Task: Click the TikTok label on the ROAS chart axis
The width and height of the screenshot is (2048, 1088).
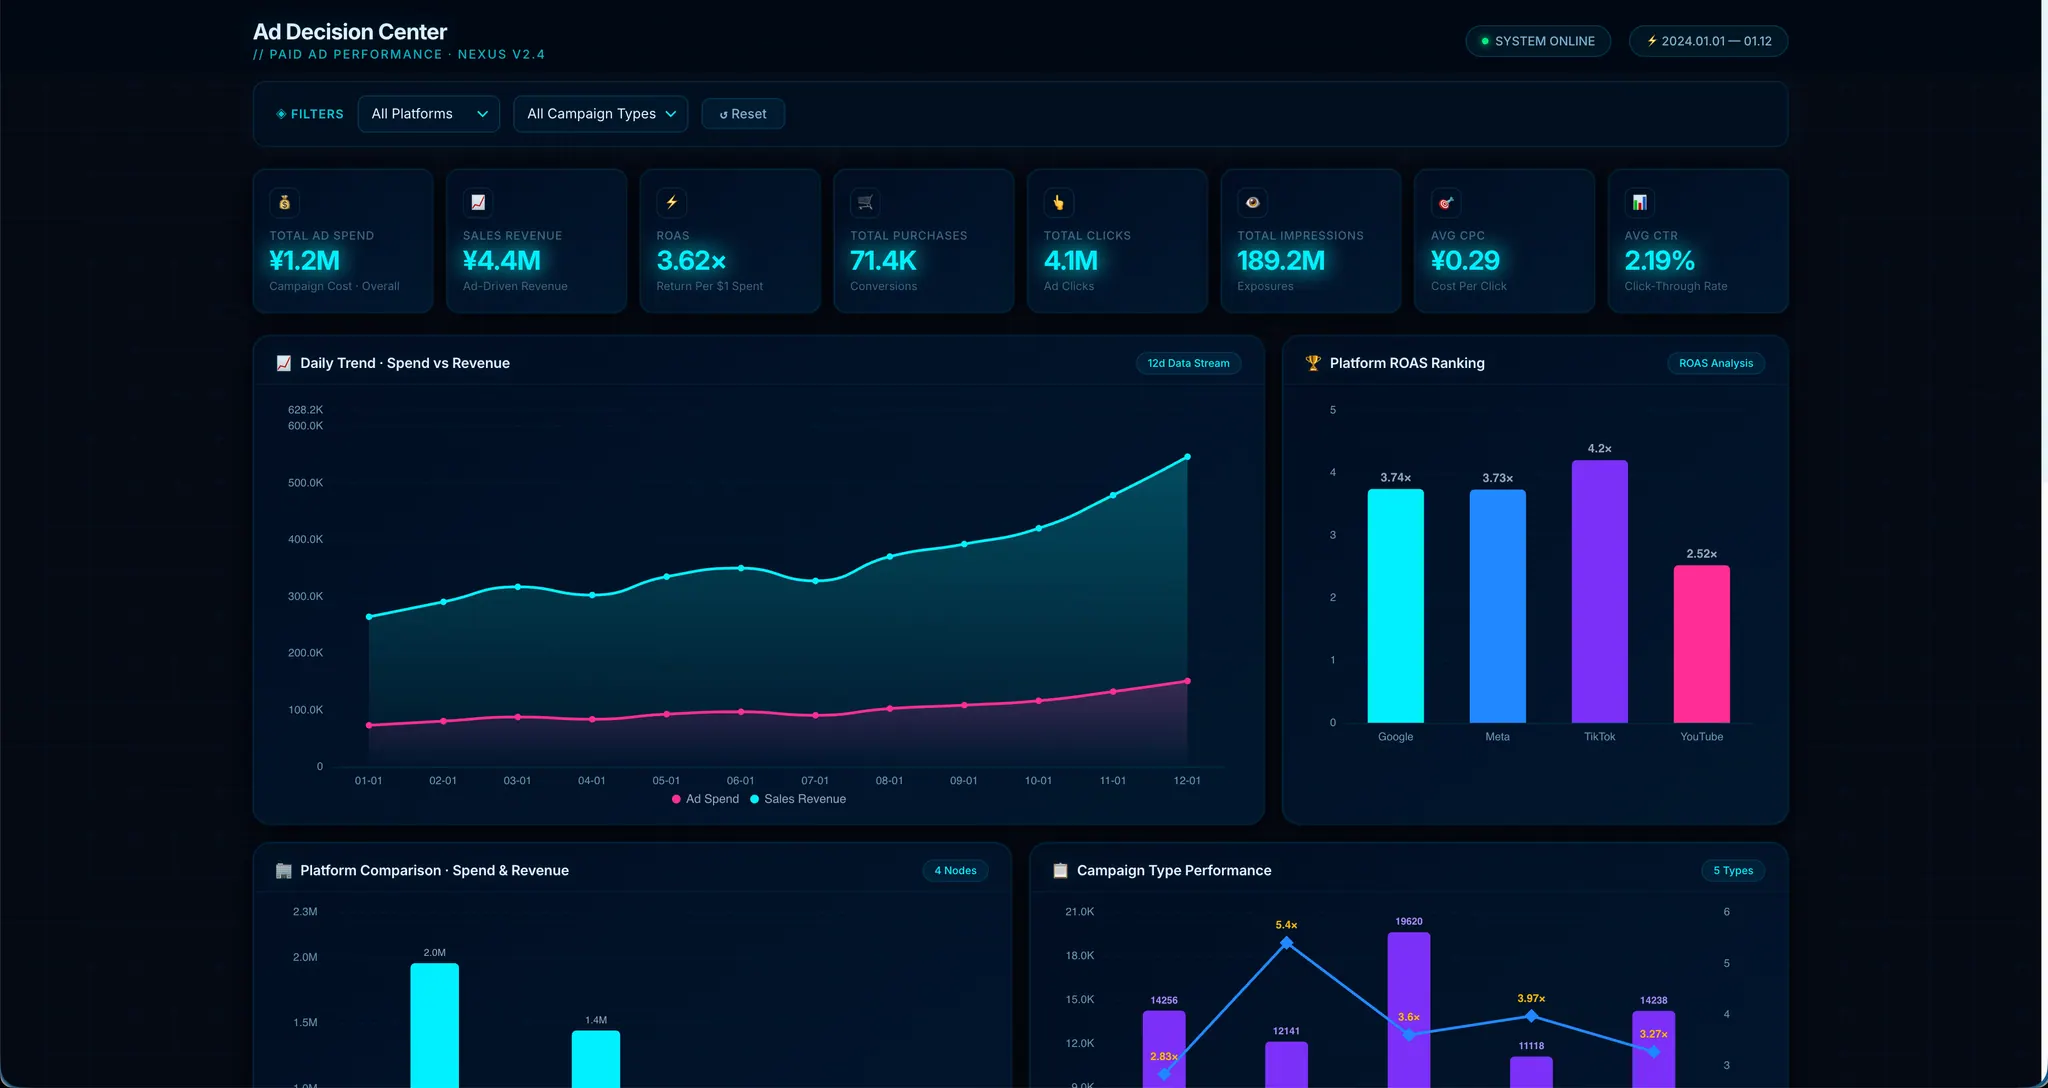Action: [1600, 737]
